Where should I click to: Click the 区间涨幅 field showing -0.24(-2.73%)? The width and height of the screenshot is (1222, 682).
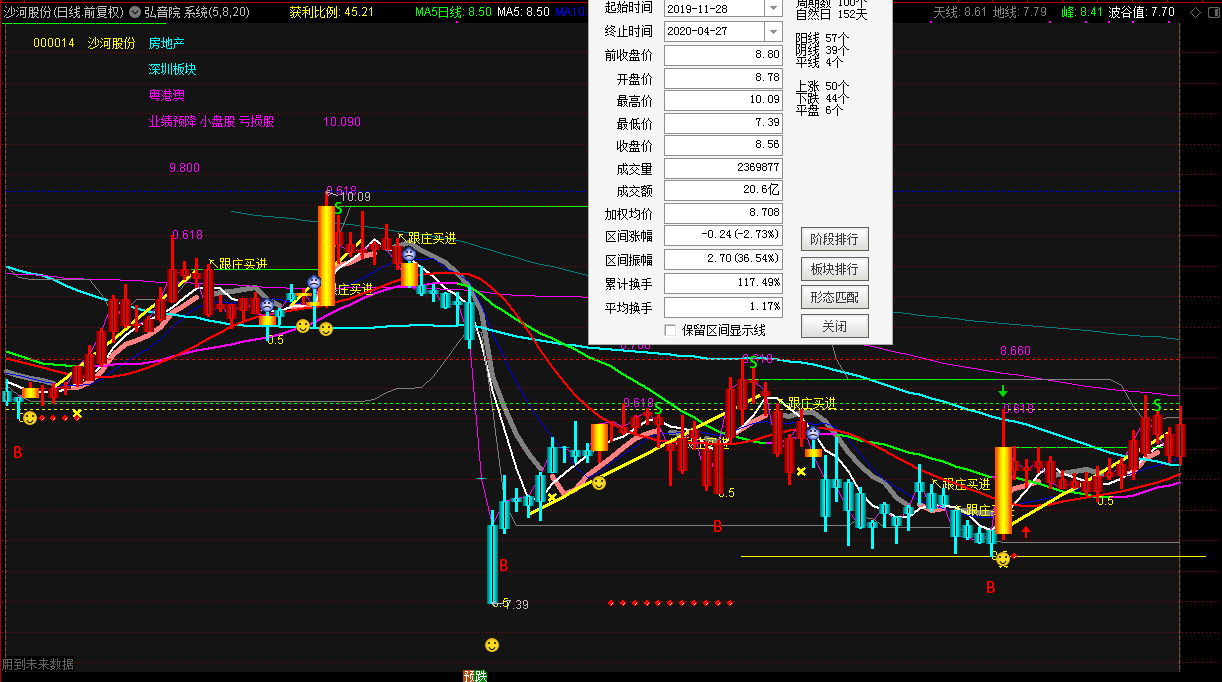(724, 236)
